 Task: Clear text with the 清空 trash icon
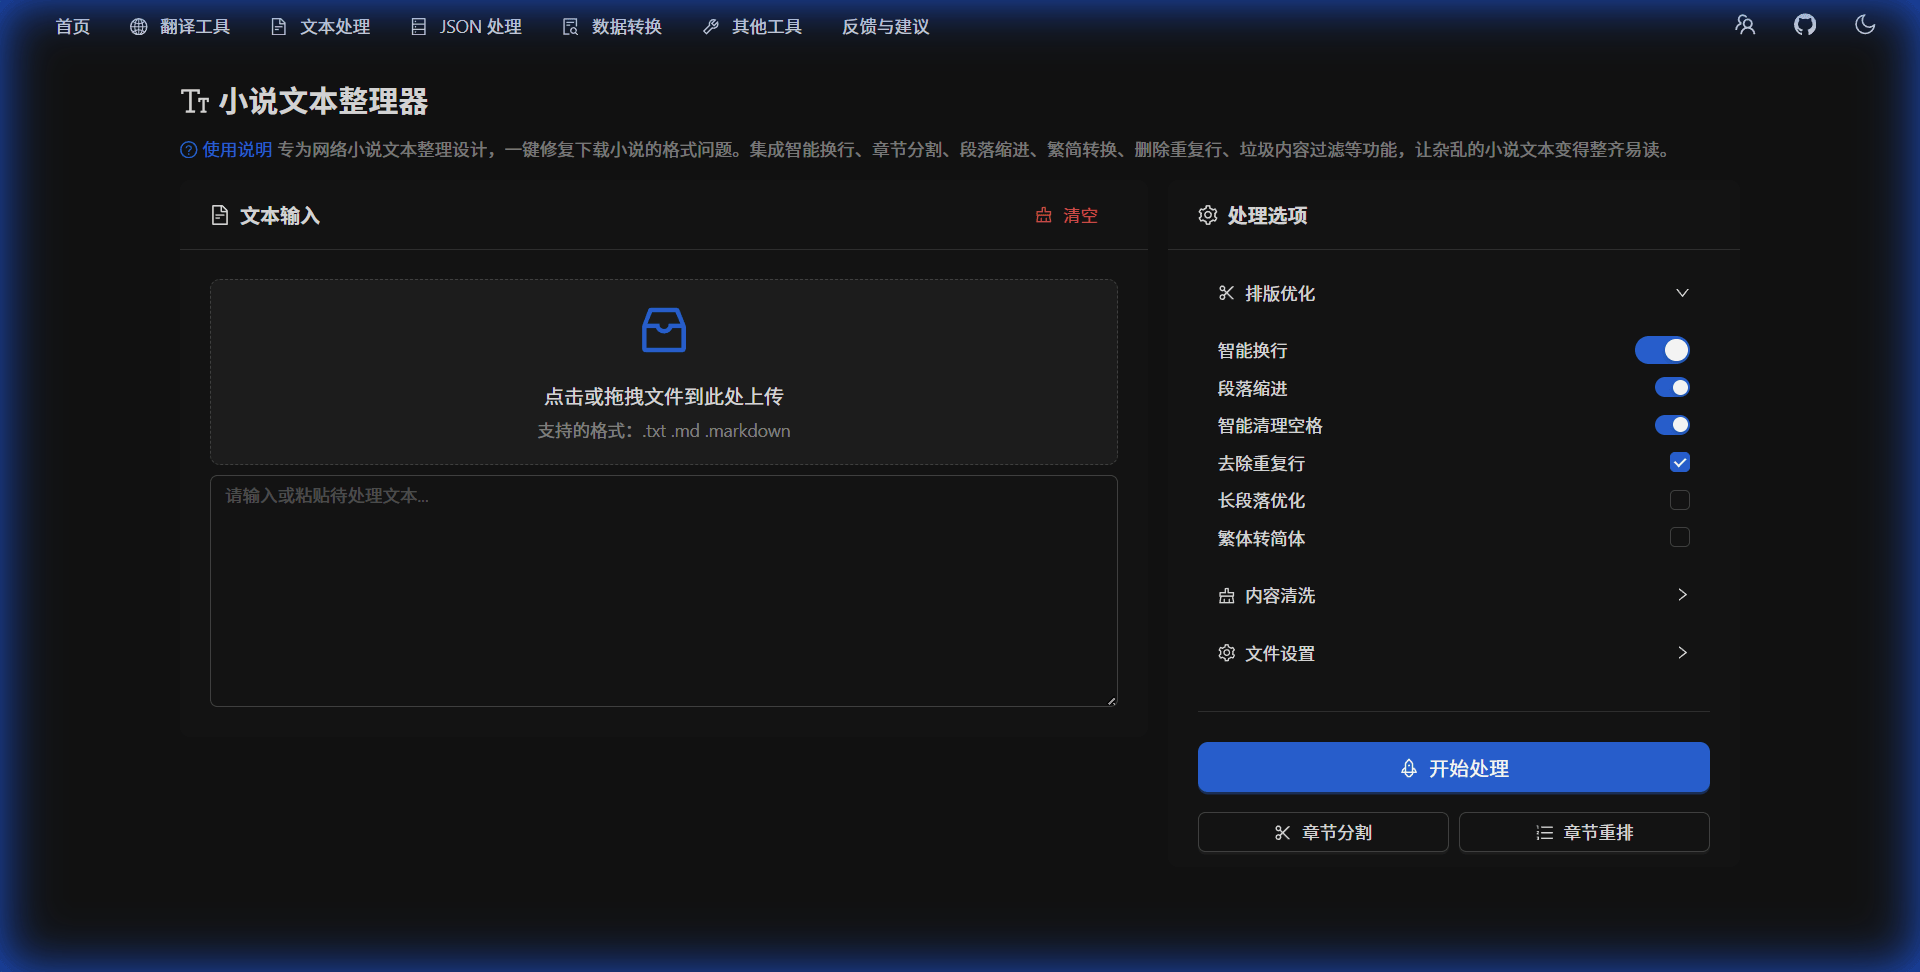[x=1043, y=215]
